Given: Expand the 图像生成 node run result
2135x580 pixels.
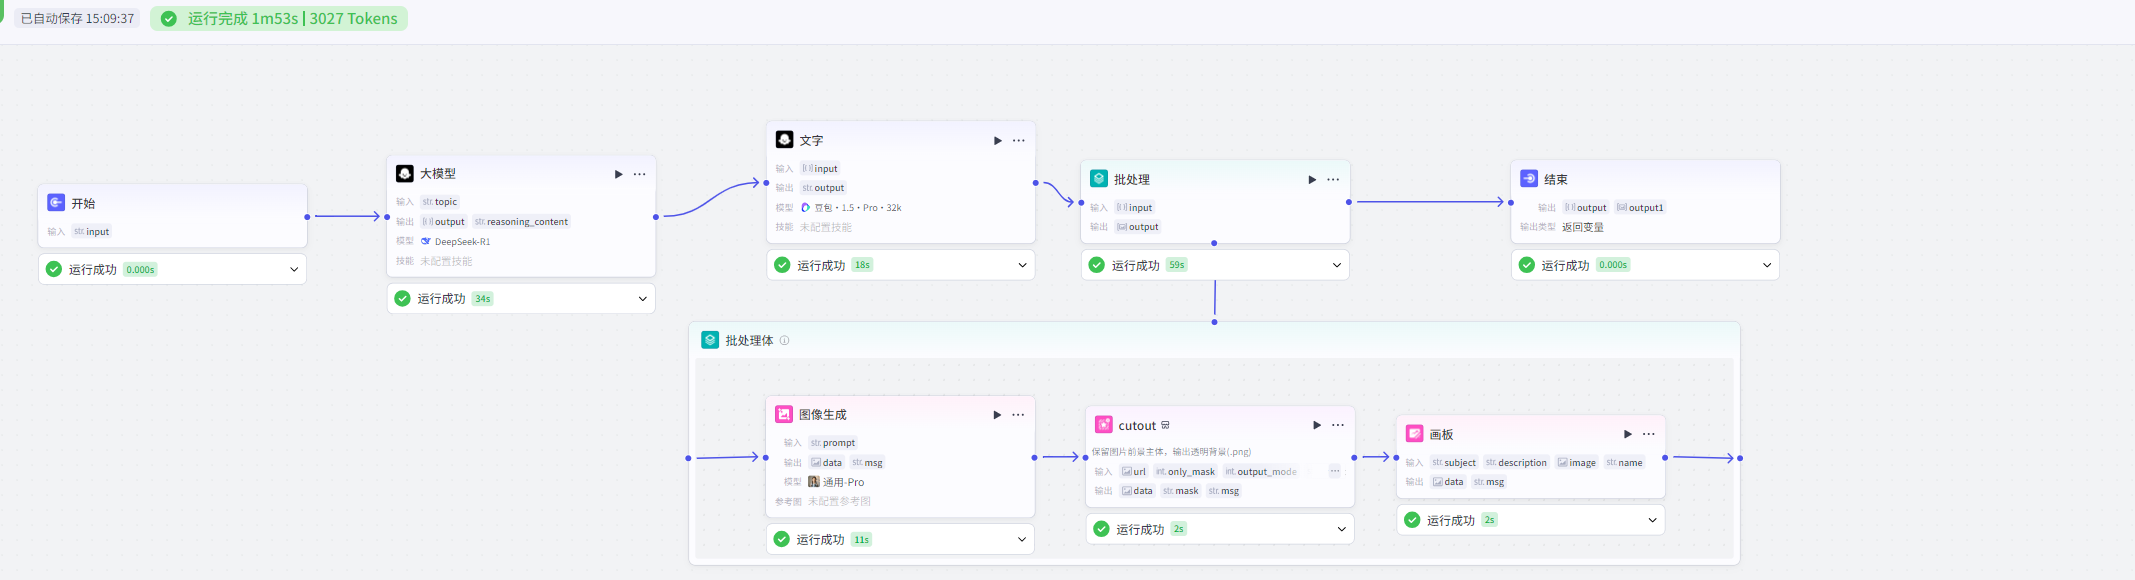Looking at the screenshot, I should 1022,539.
